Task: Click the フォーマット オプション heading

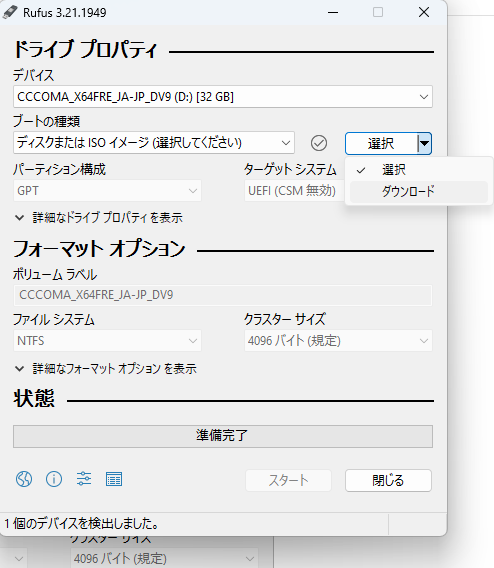Action: pyautogui.click(x=99, y=248)
